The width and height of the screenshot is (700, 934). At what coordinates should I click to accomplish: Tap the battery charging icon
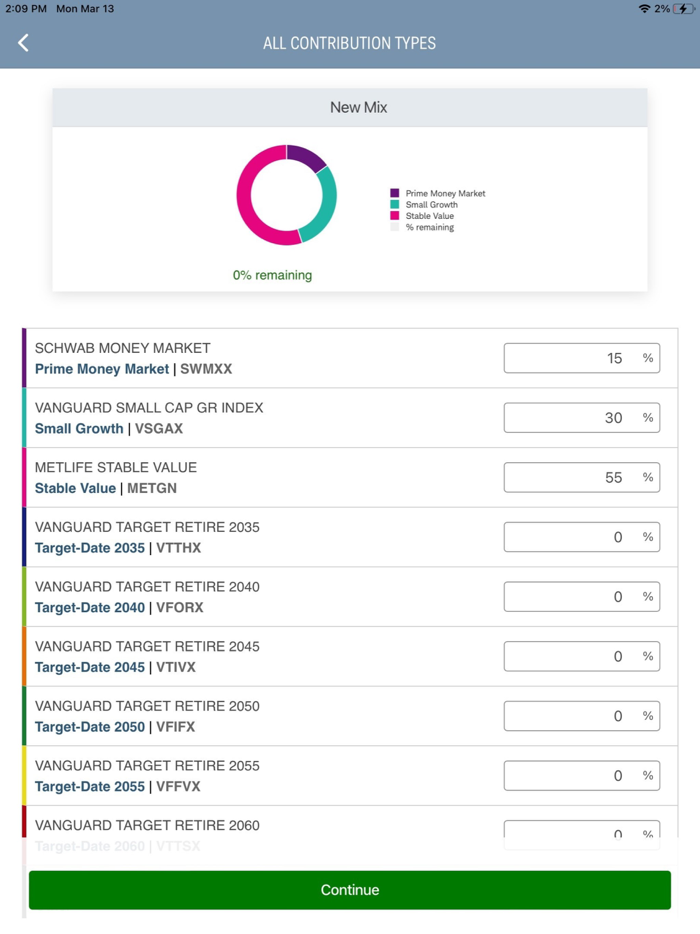pyautogui.click(x=683, y=9)
